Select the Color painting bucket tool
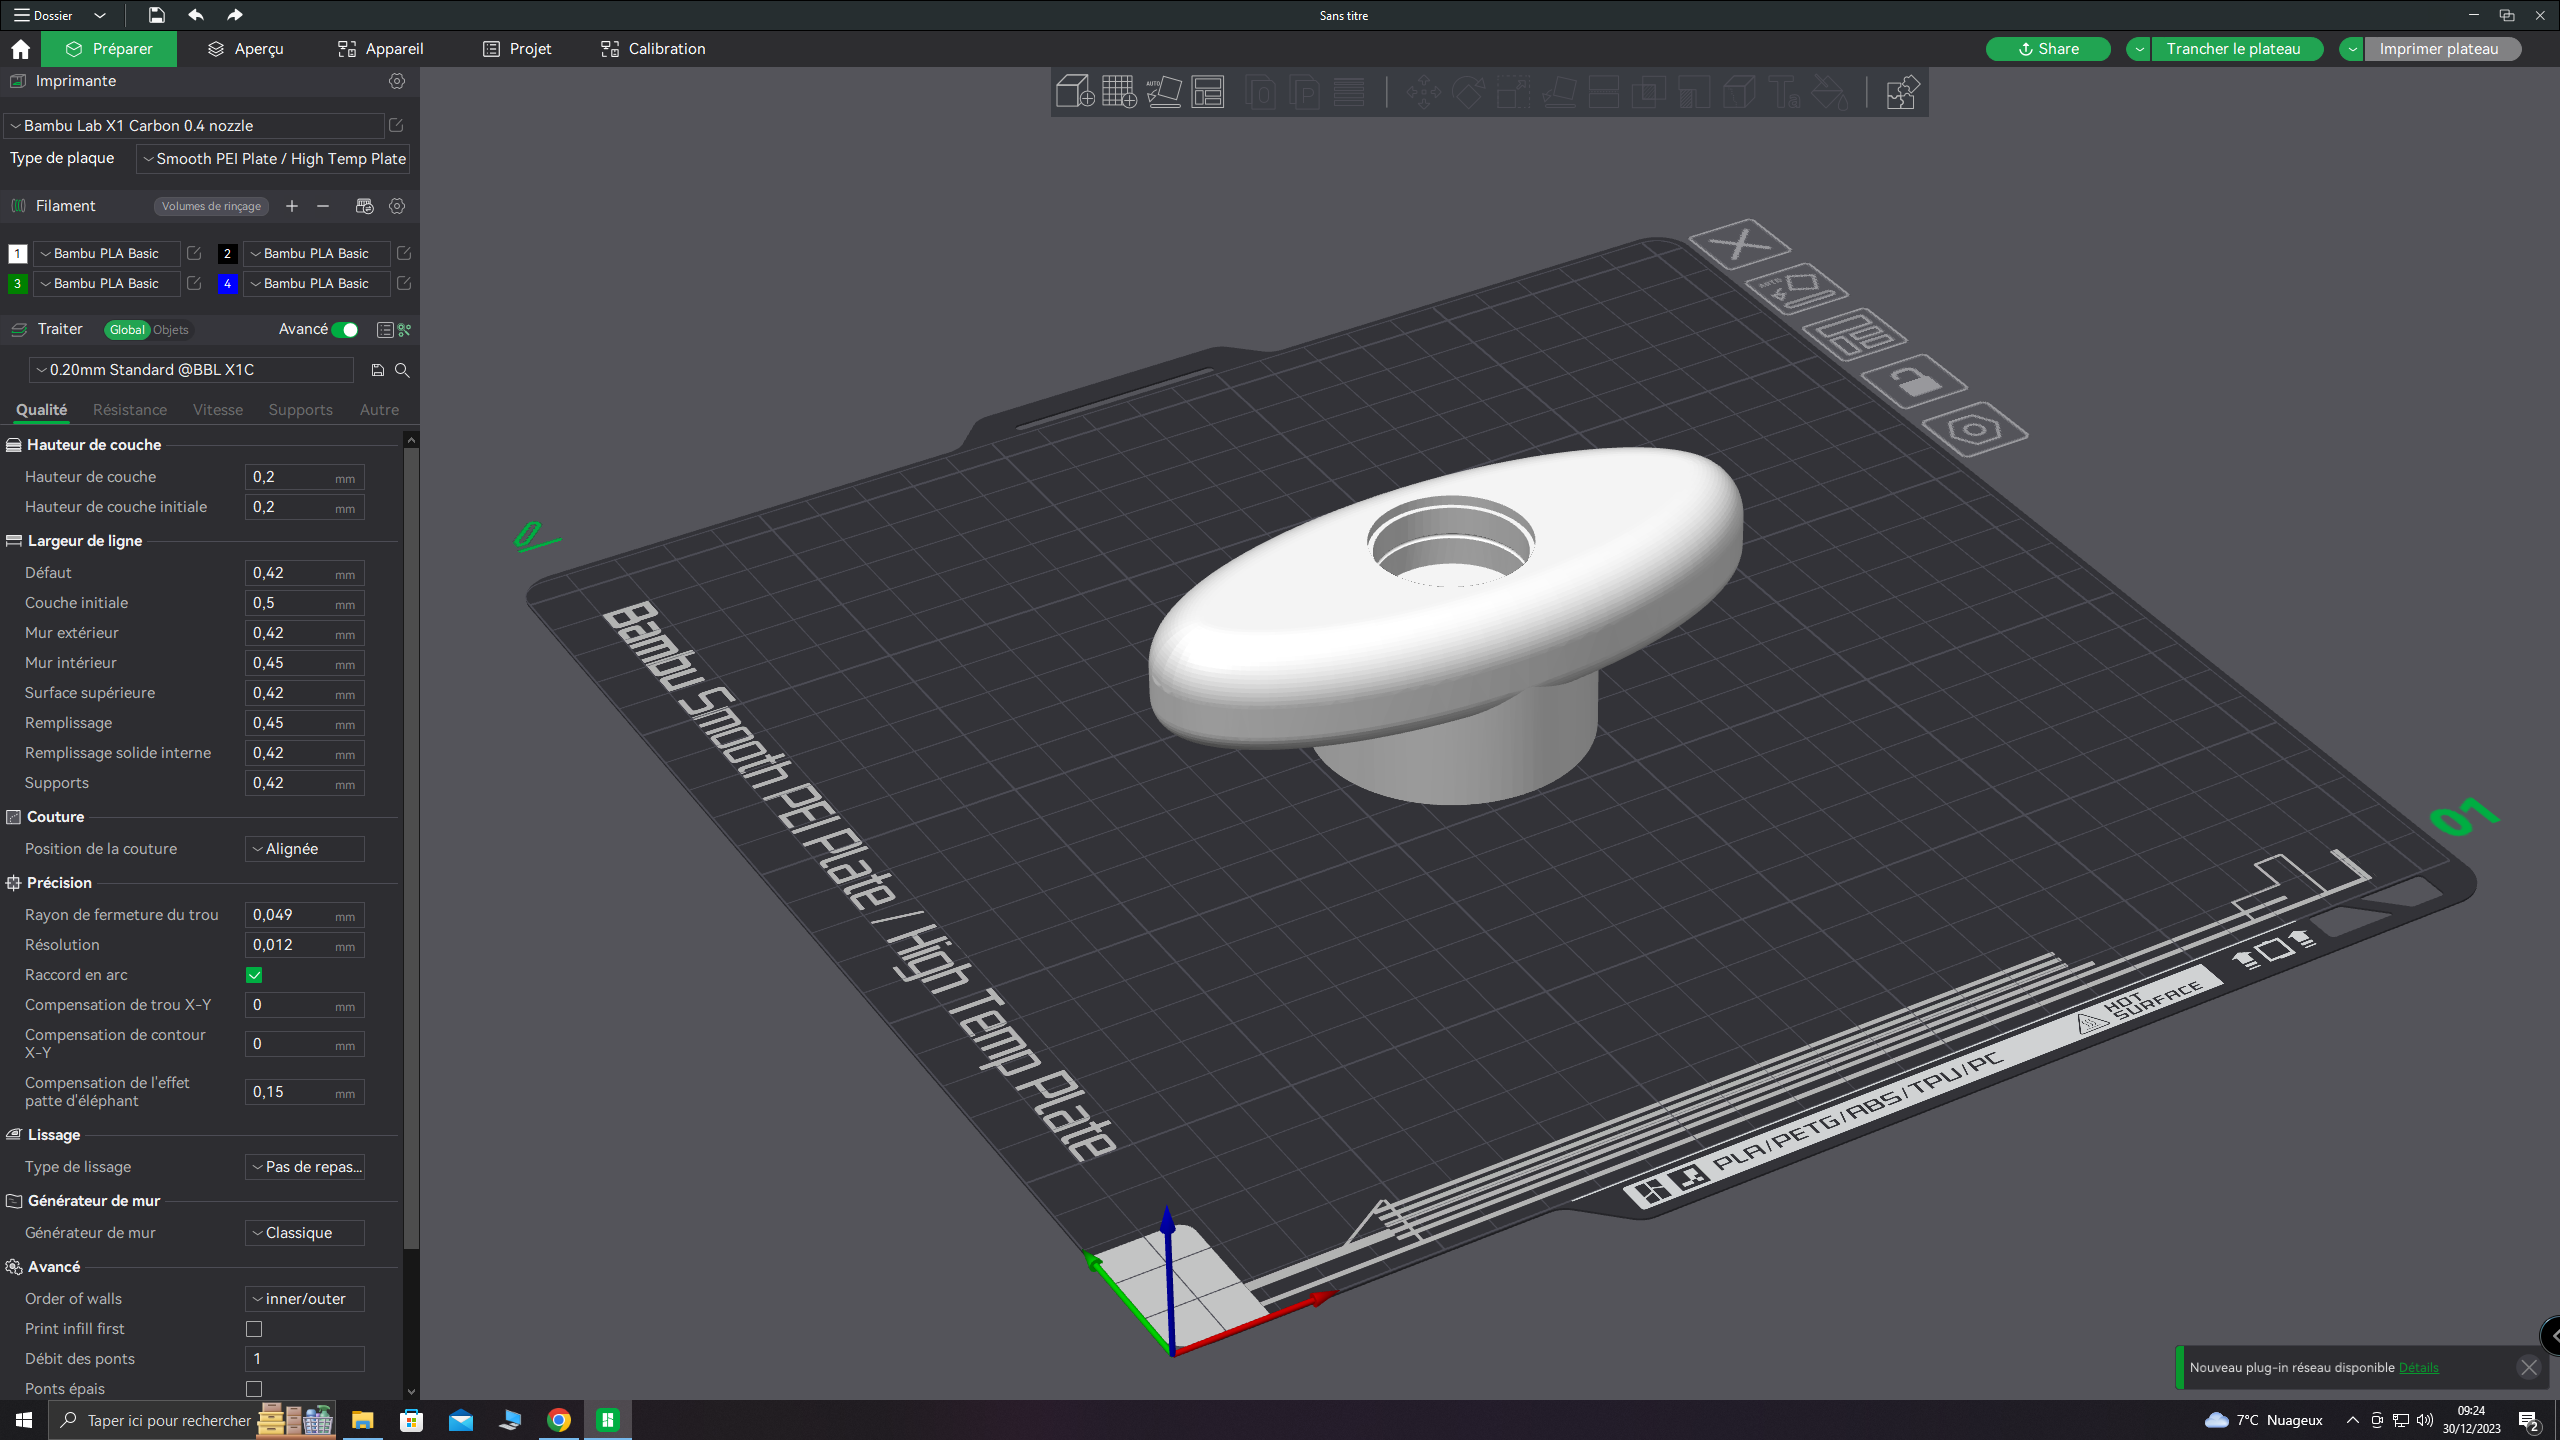 [x=1829, y=92]
